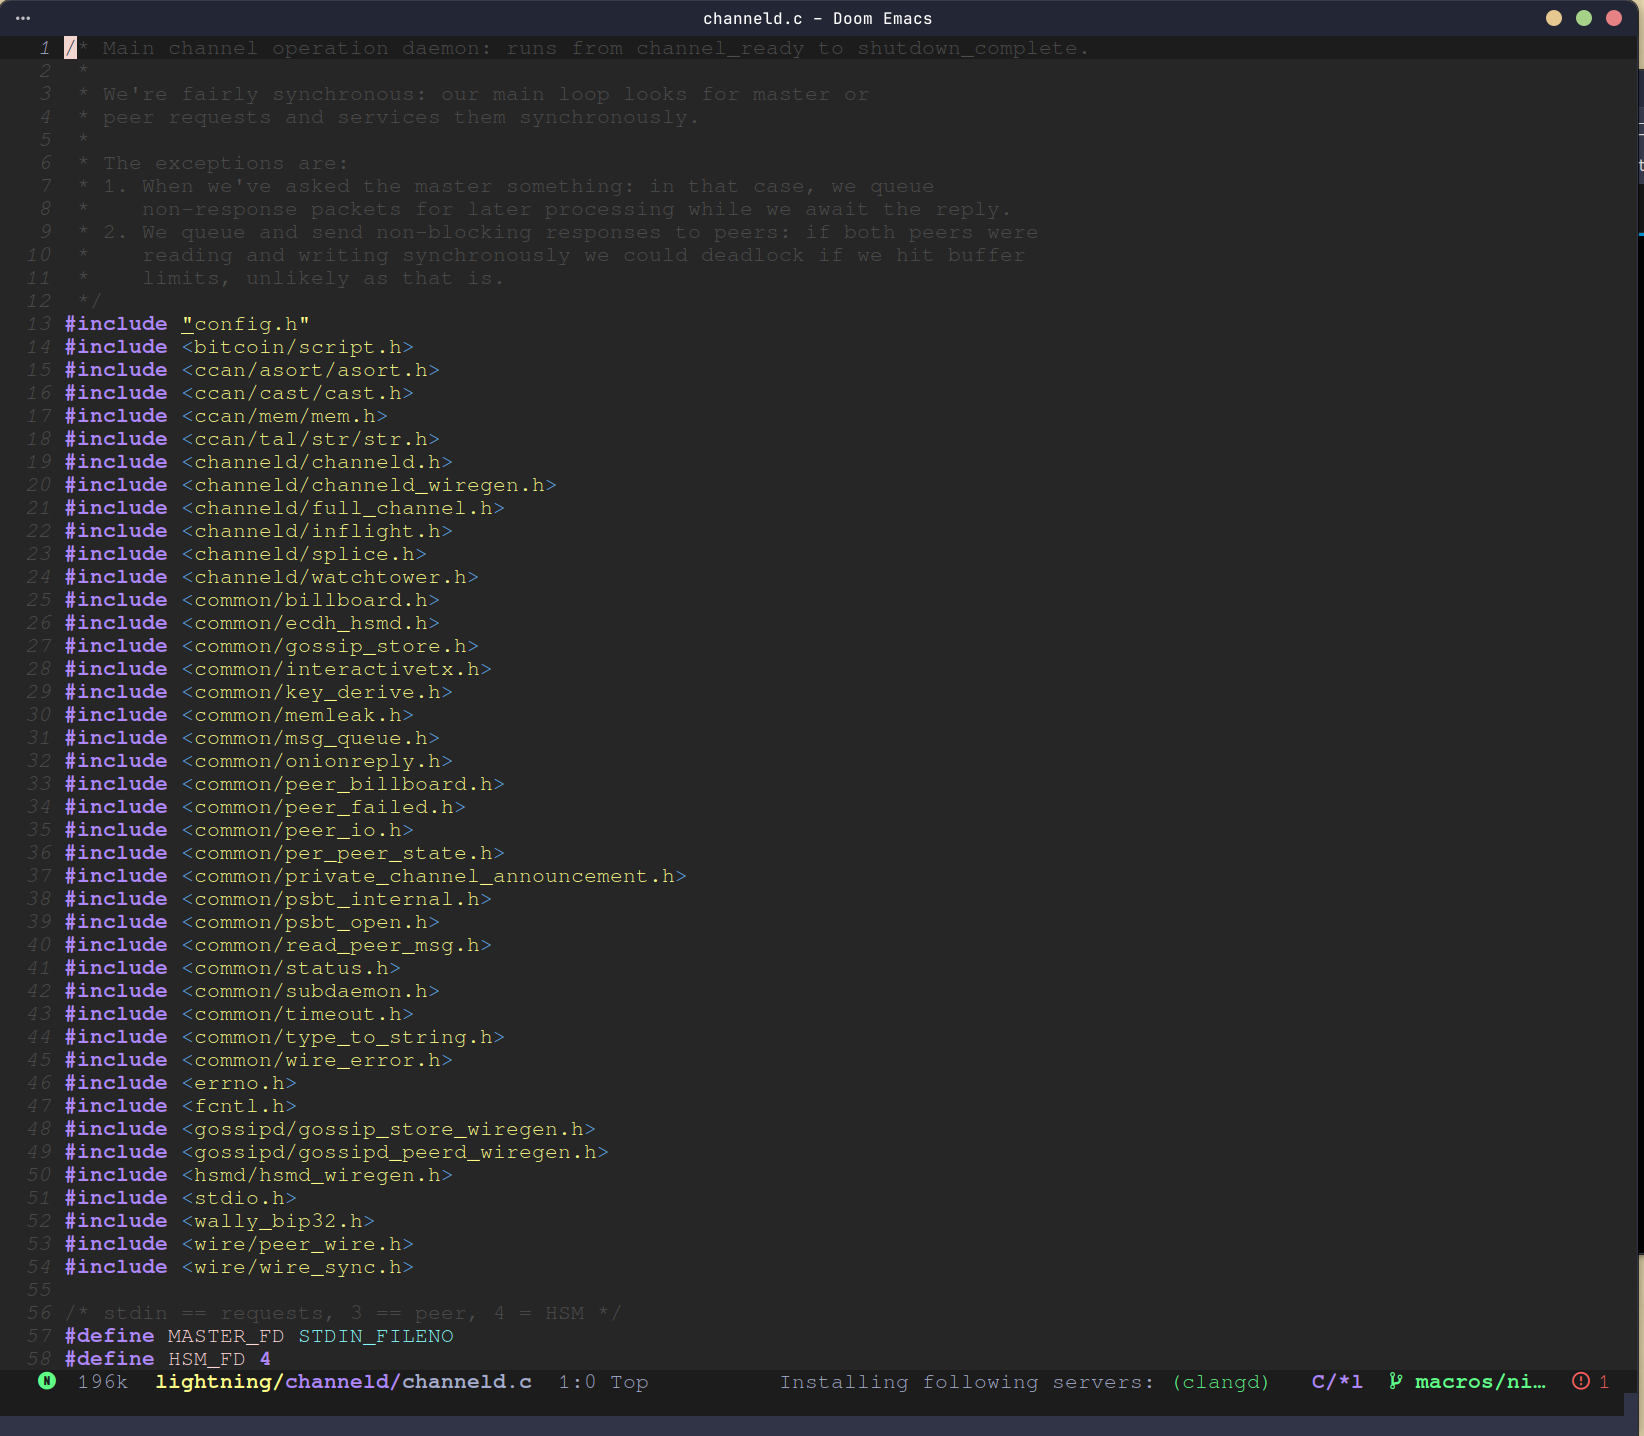The width and height of the screenshot is (1644, 1436).
Task: Click <wire/peer_wire.h> header name
Action: click(x=298, y=1244)
